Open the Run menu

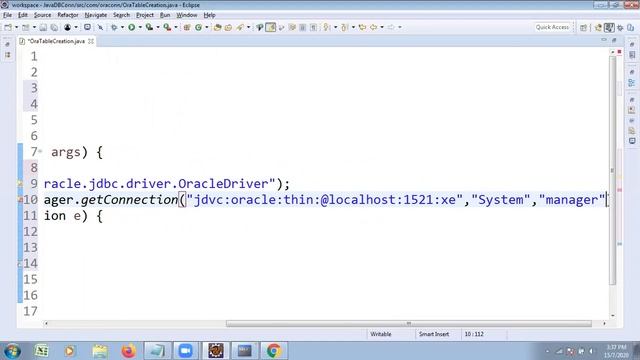pos(165,15)
